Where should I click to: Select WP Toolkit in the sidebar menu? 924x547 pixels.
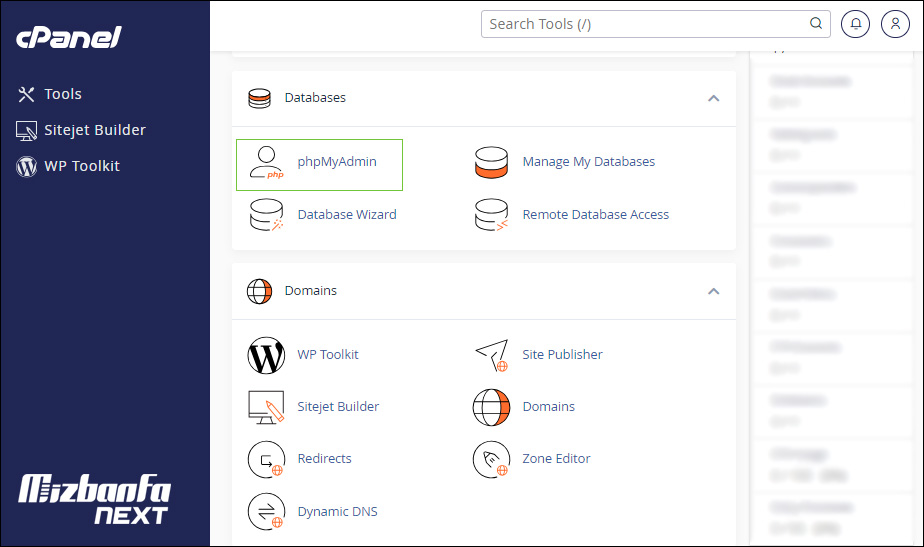pyautogui.click(x=82, y=166)
